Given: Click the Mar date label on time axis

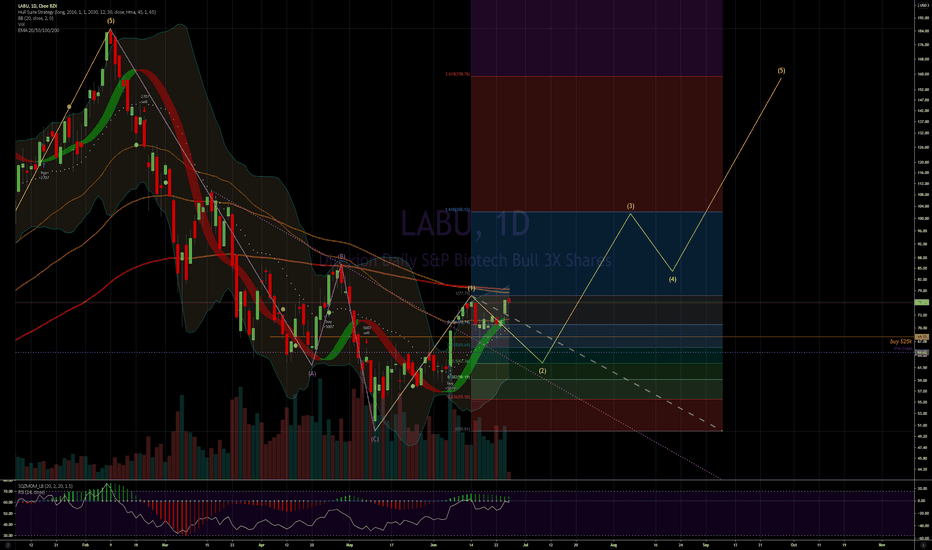Looking at the screenshot, I should pyautogui.click(x=165, y=544).
